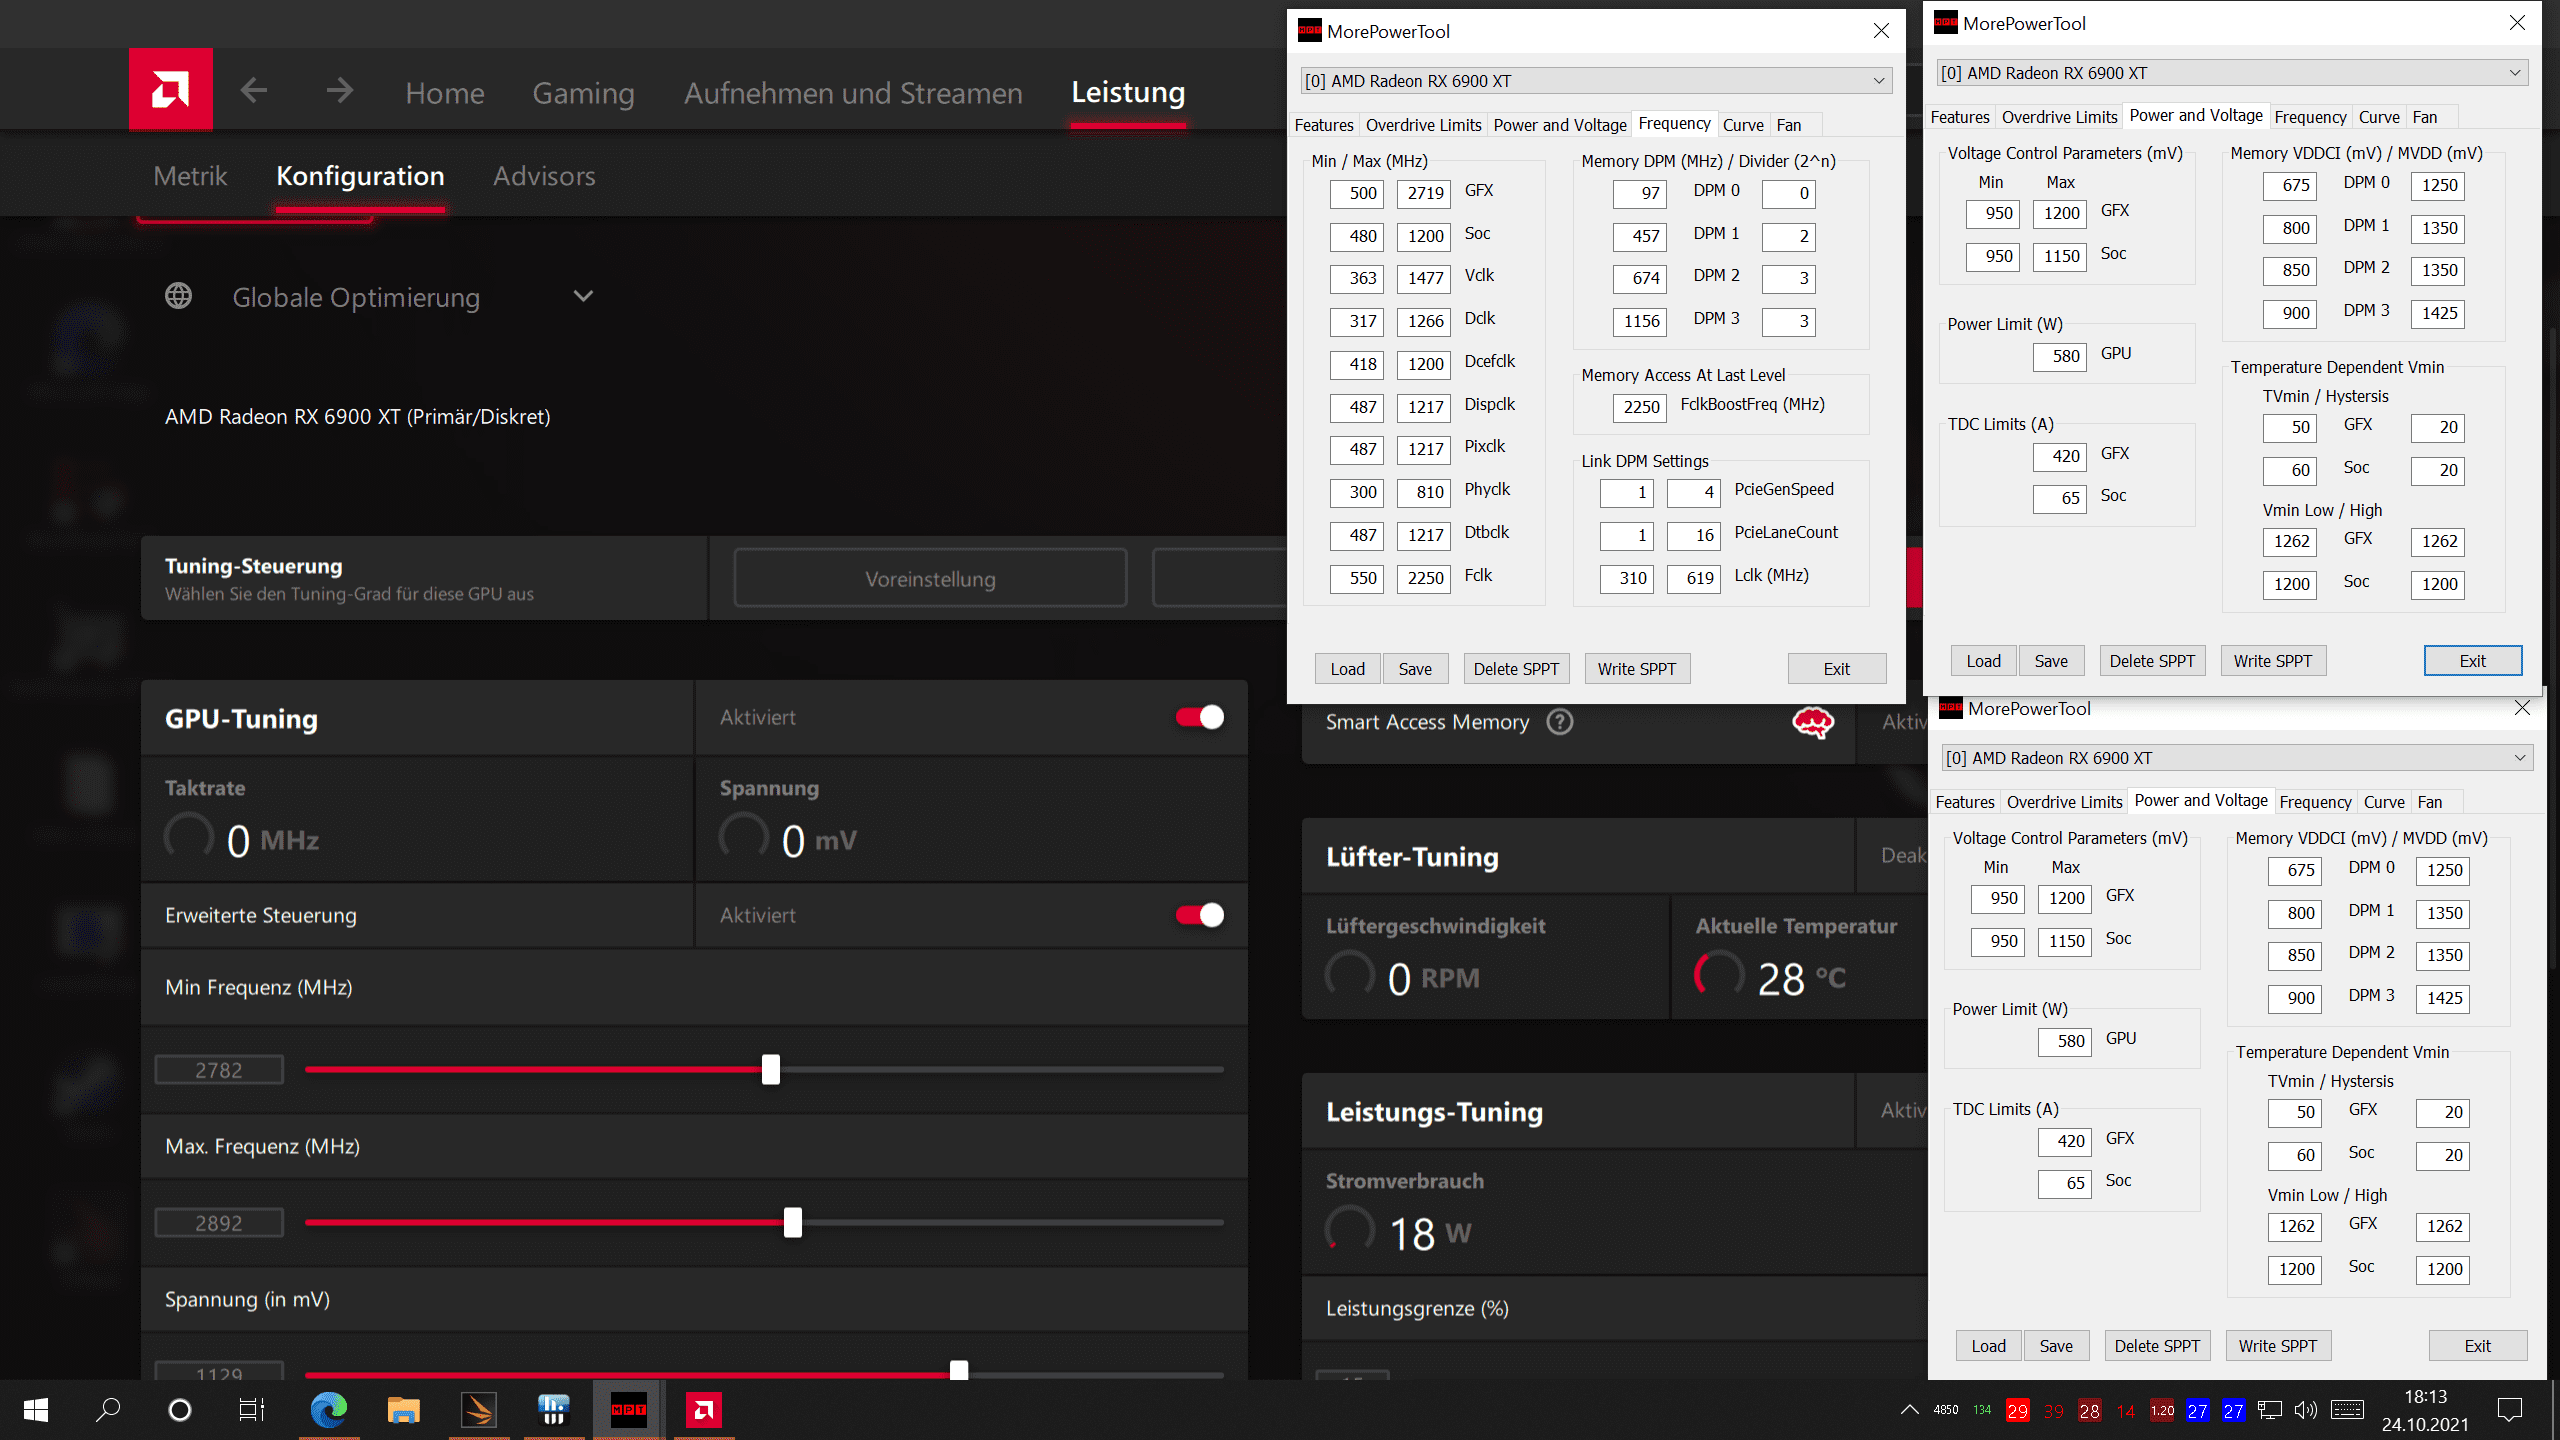Screen dimensions: 2560x1440
Task: Click the highlighted Exit button in top-right MorePowerTool
Action: pos(2472,661)
